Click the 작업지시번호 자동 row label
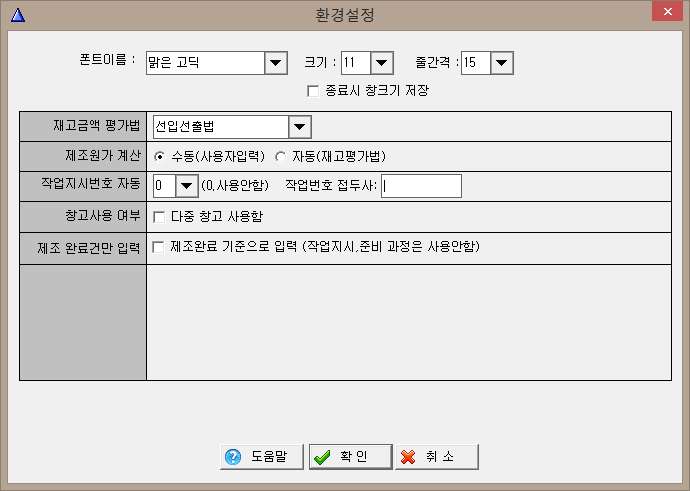The height and width of the screenshot is (491, 690). point(91,183)
